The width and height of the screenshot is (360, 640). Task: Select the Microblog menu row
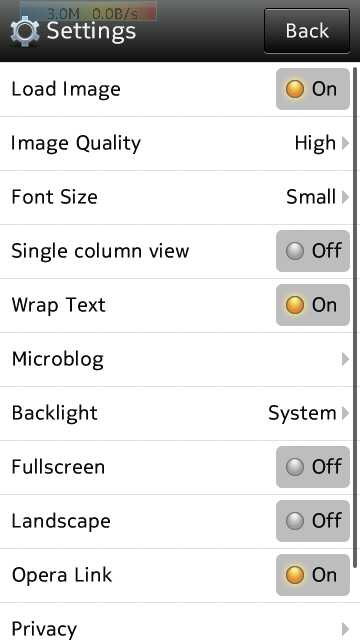[176, 360]
